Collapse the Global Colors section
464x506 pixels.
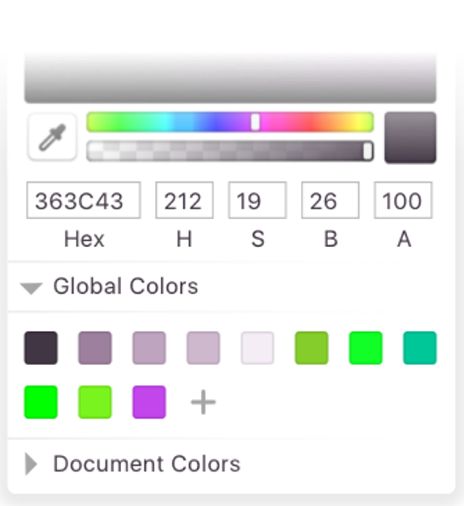tap(31, 288)
